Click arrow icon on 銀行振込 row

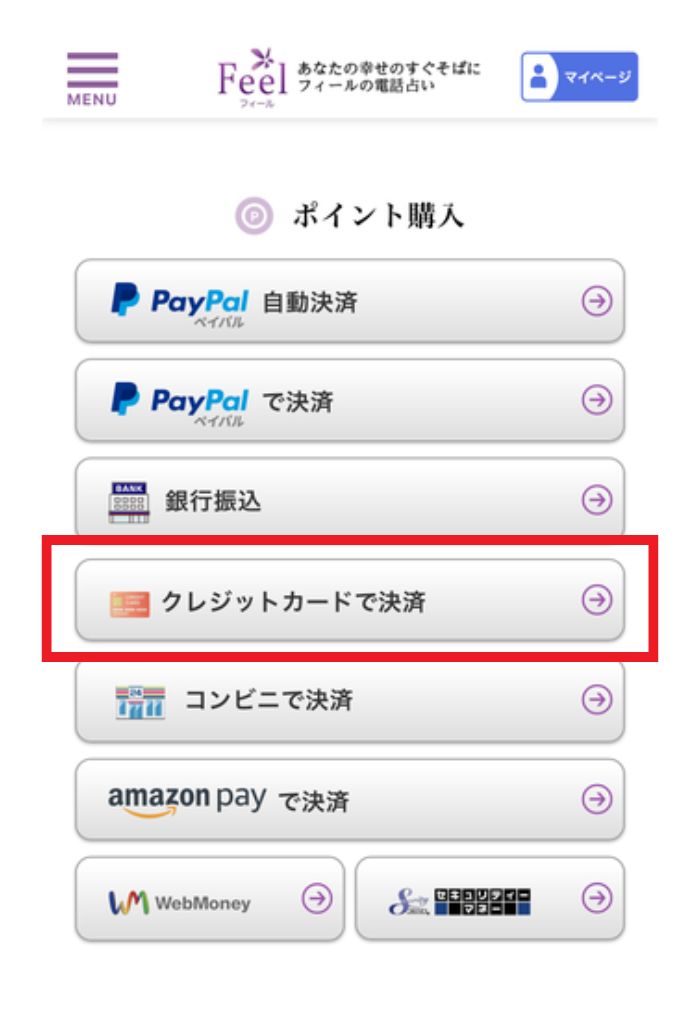point(597,500)
